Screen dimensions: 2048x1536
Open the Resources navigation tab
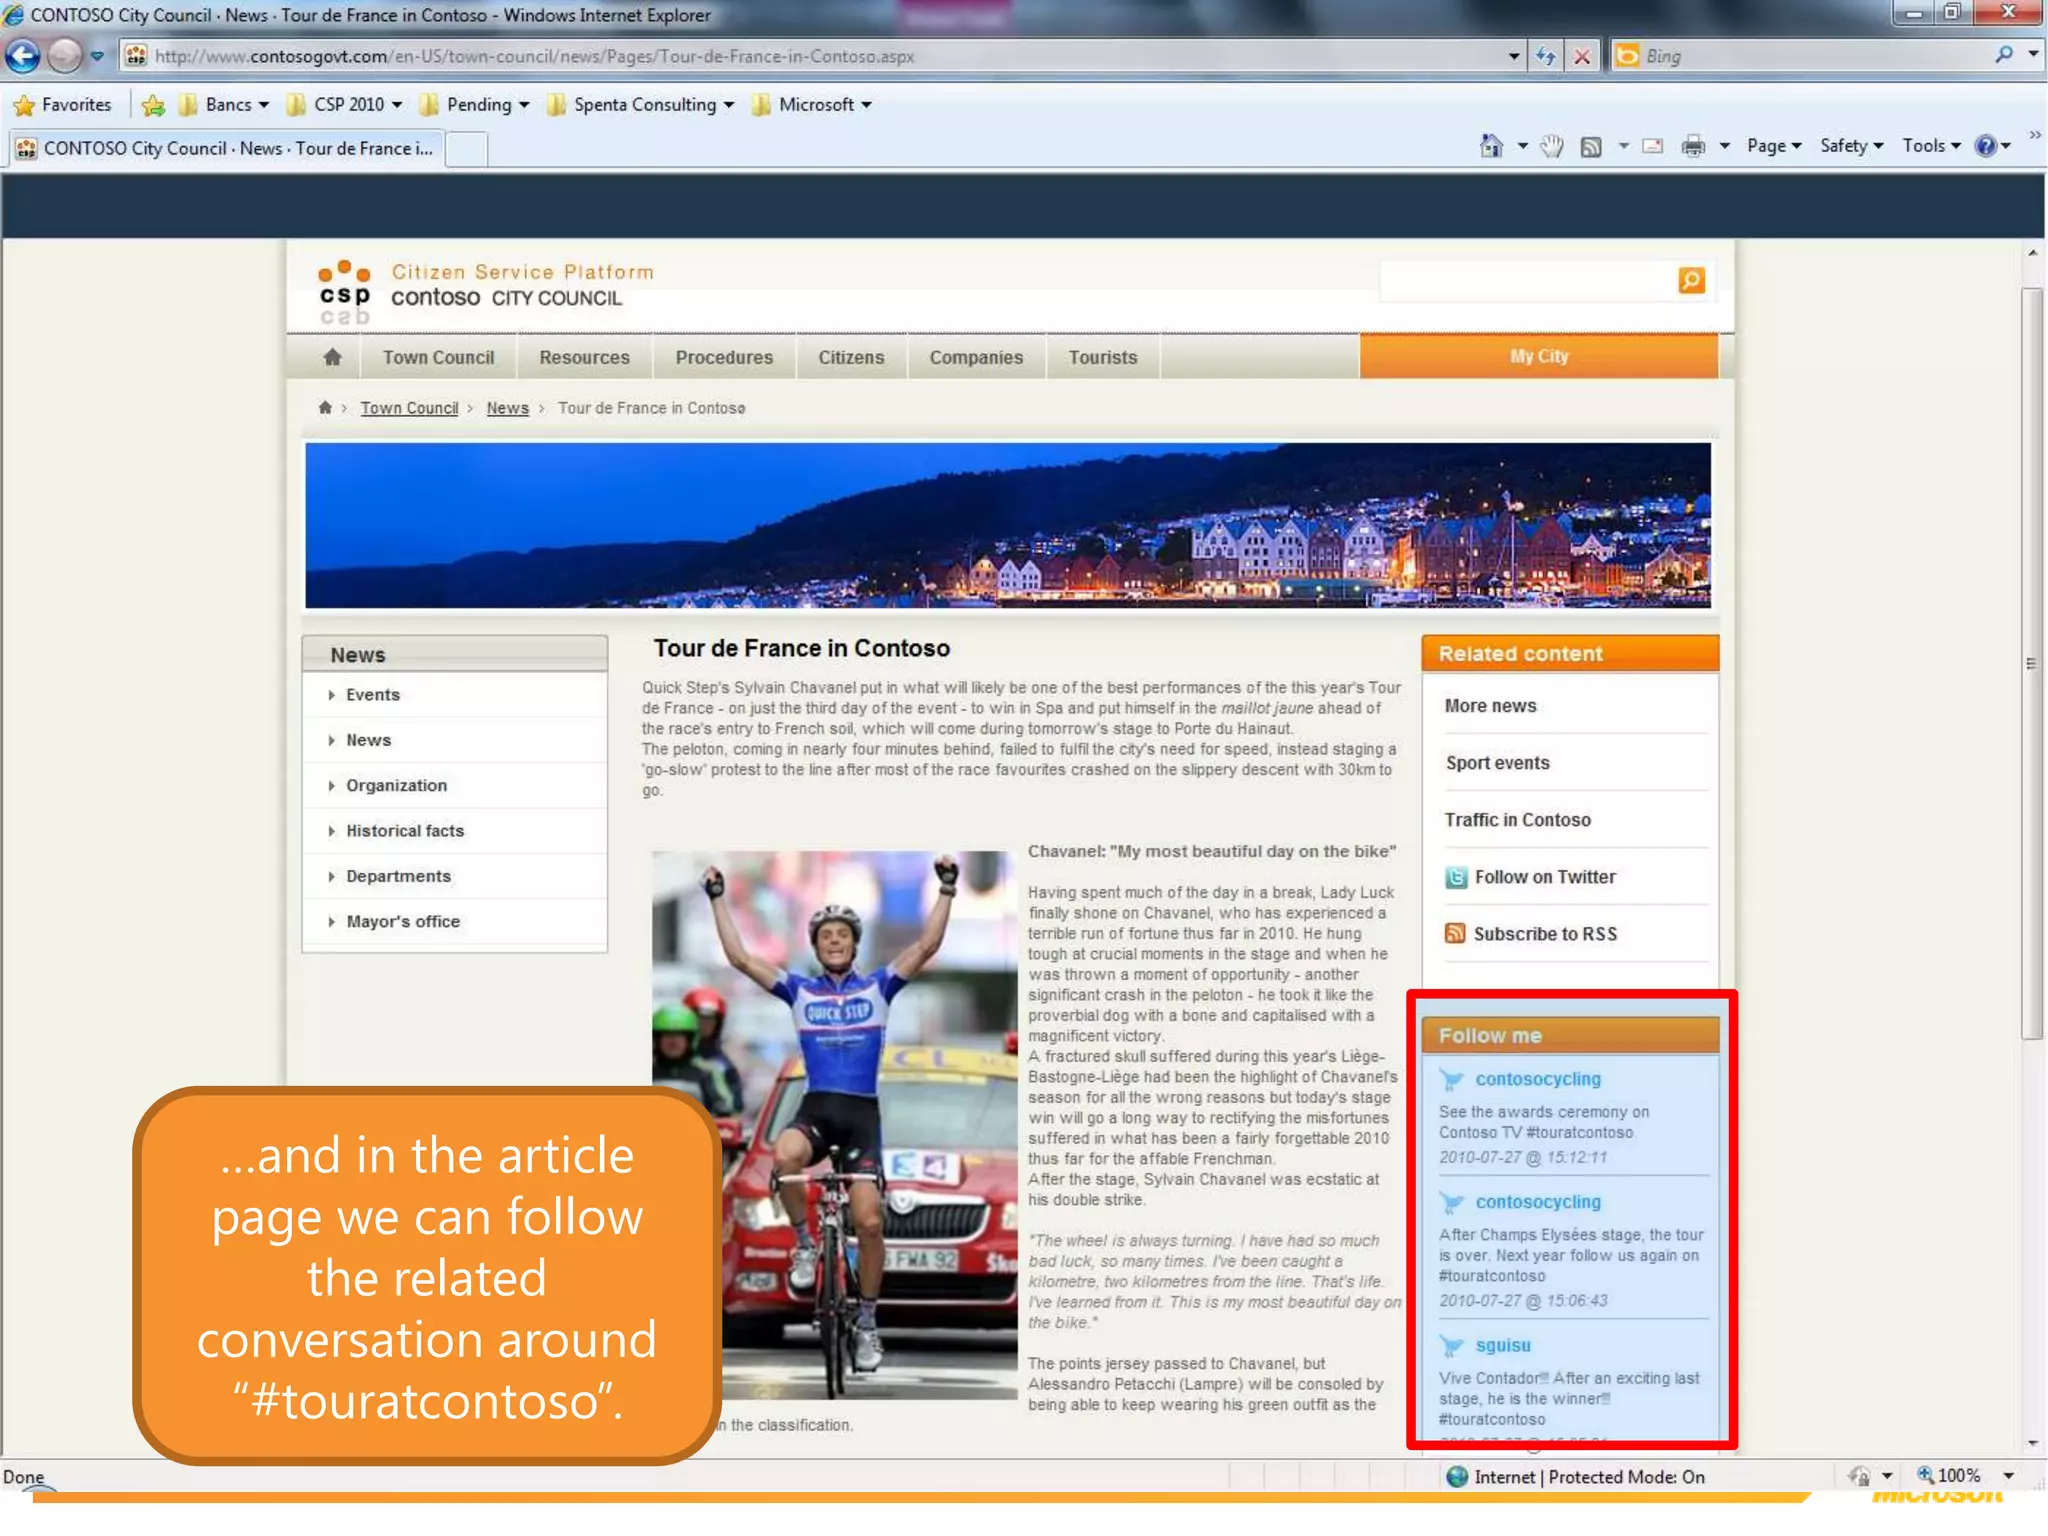(585, 357)
